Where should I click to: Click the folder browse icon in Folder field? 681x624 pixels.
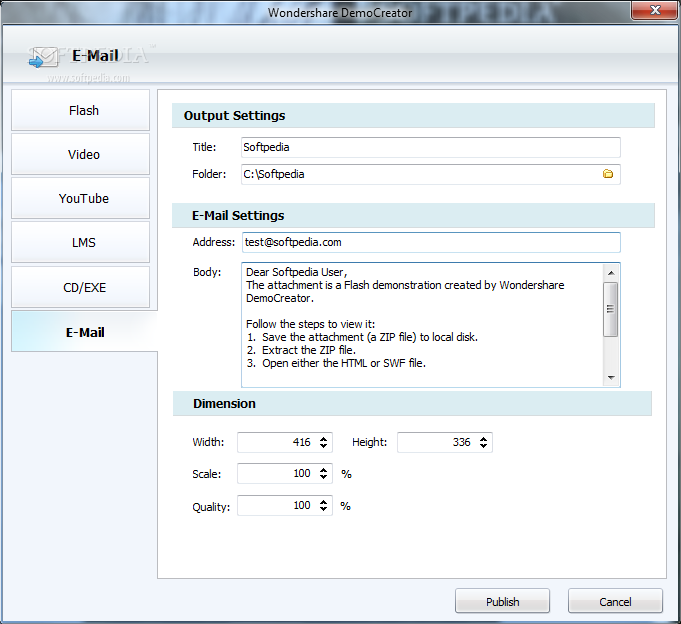608,174
